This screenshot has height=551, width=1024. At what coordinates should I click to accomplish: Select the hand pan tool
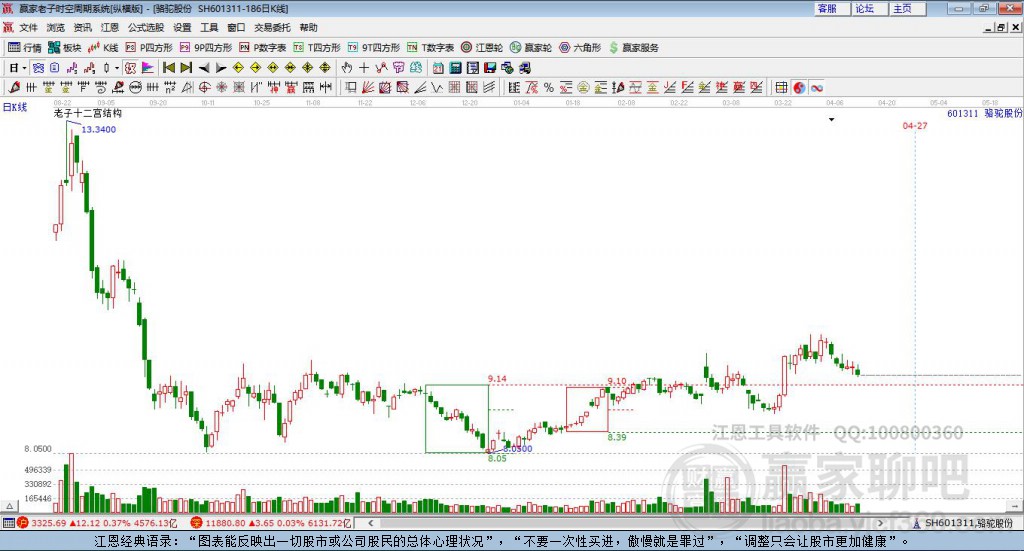347,68
